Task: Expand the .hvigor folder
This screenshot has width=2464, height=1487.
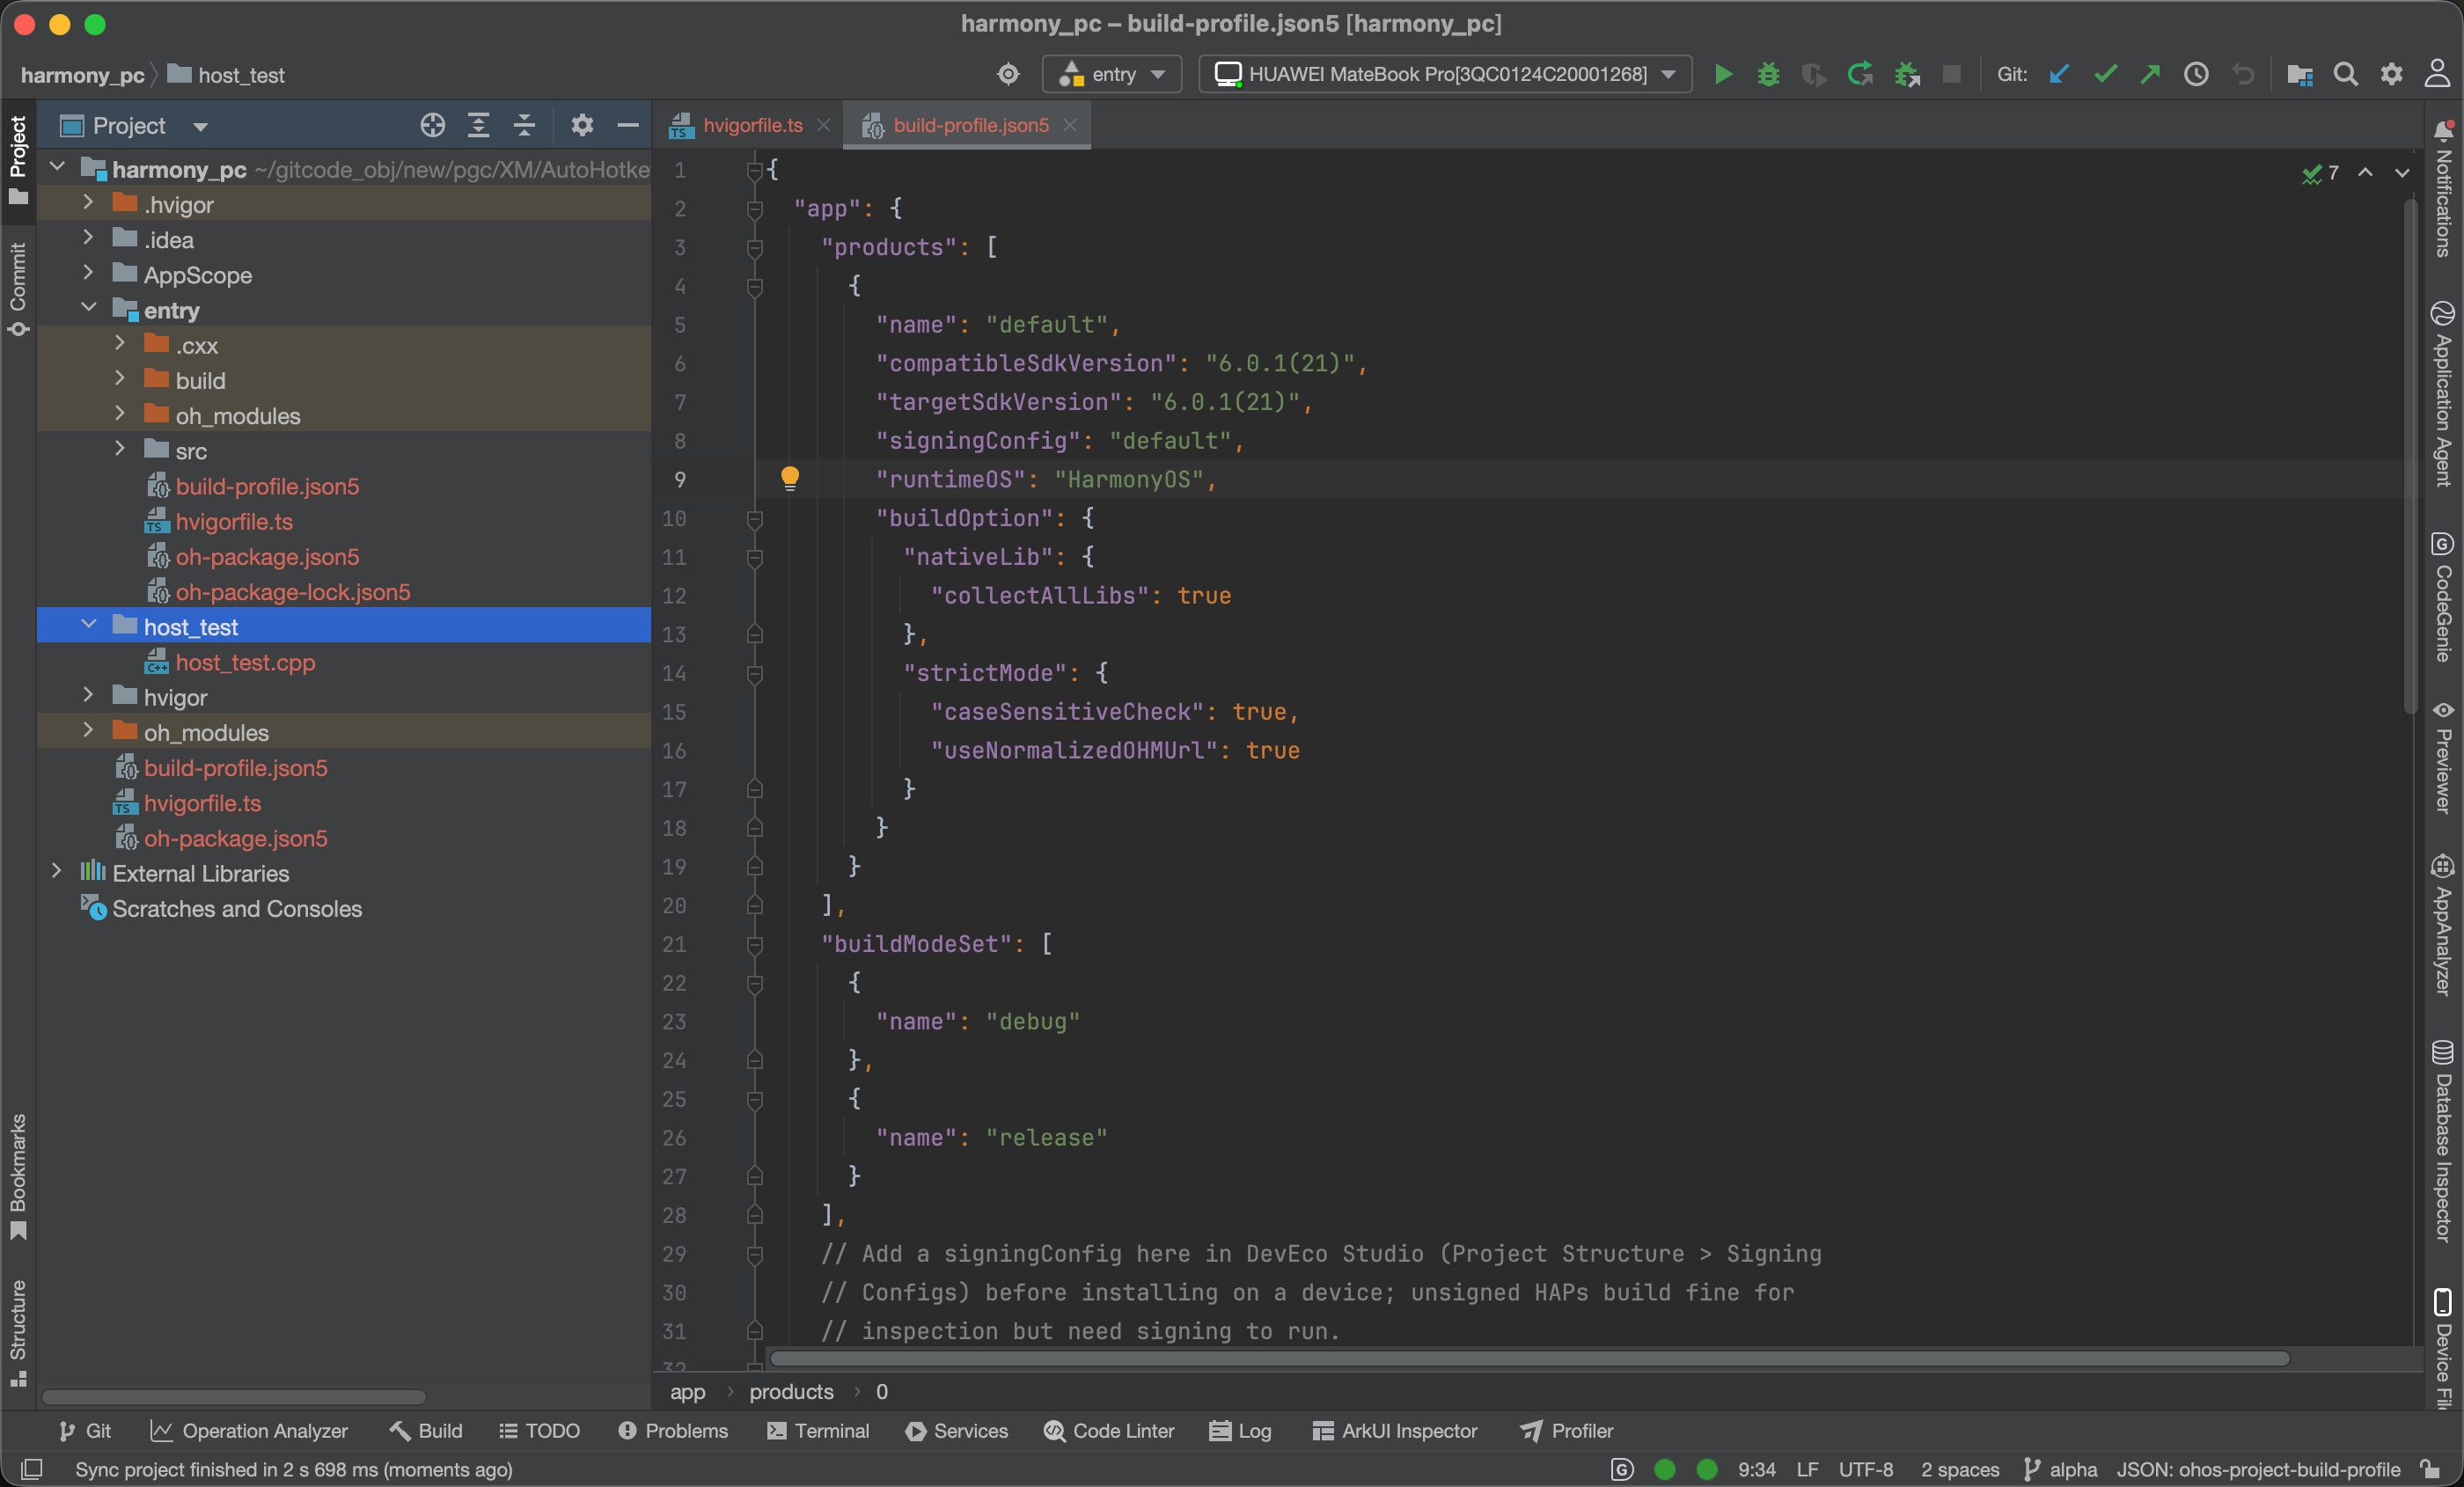Action: tap(88, 203)
